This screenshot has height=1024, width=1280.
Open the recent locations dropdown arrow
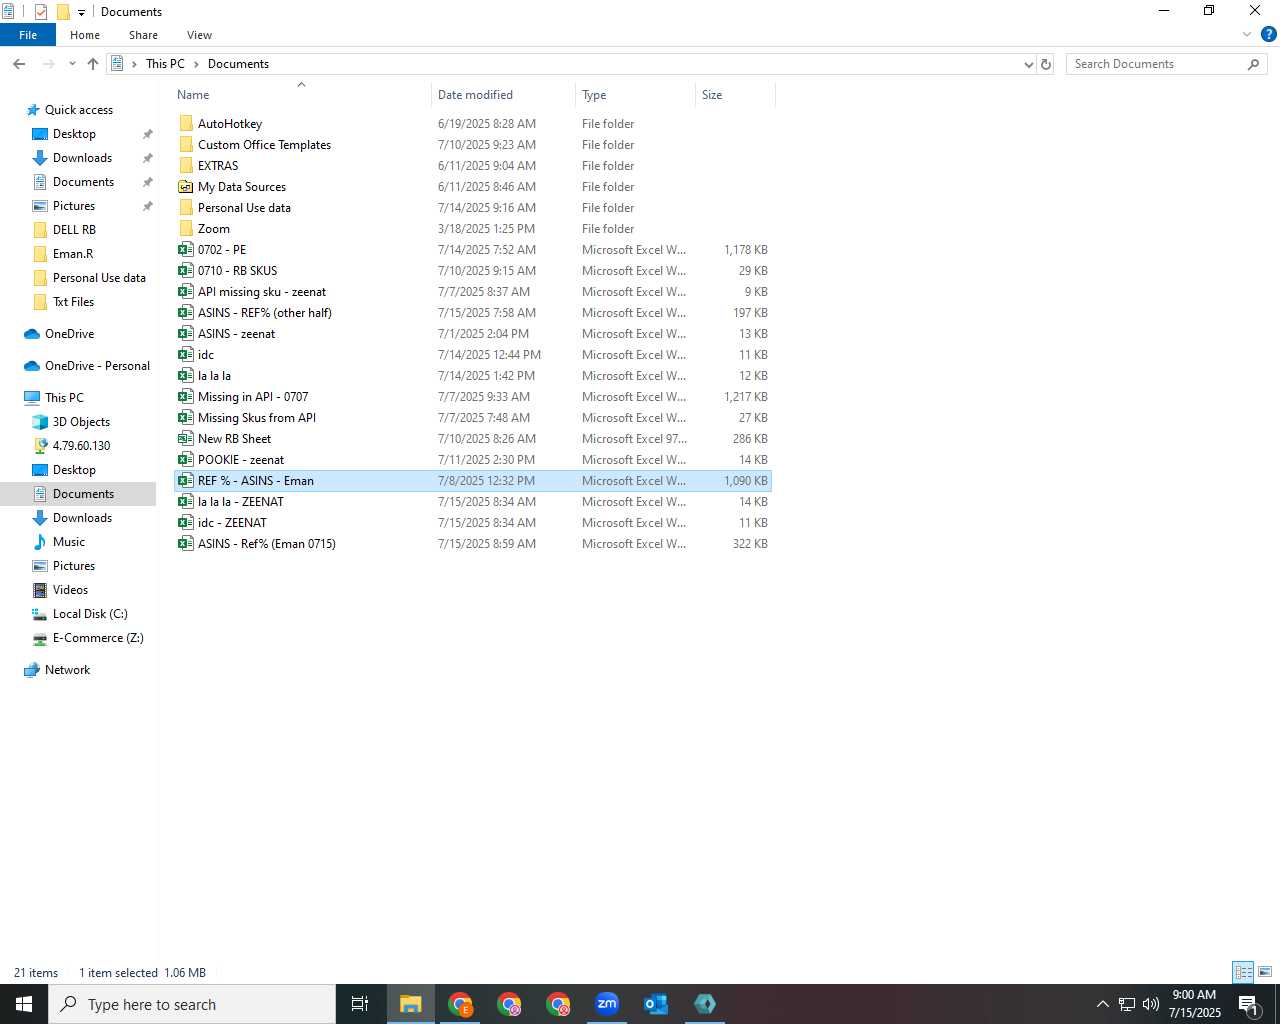tap(72, 64)
